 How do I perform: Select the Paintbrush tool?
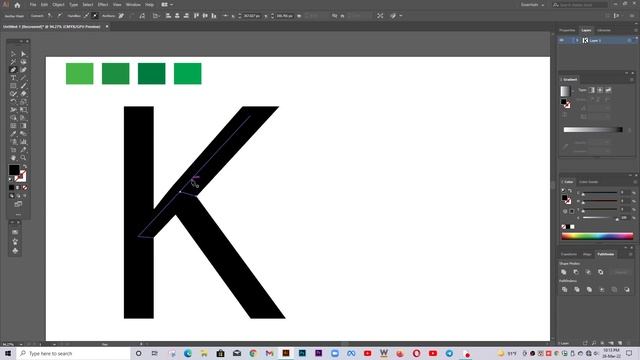[23, 86]
